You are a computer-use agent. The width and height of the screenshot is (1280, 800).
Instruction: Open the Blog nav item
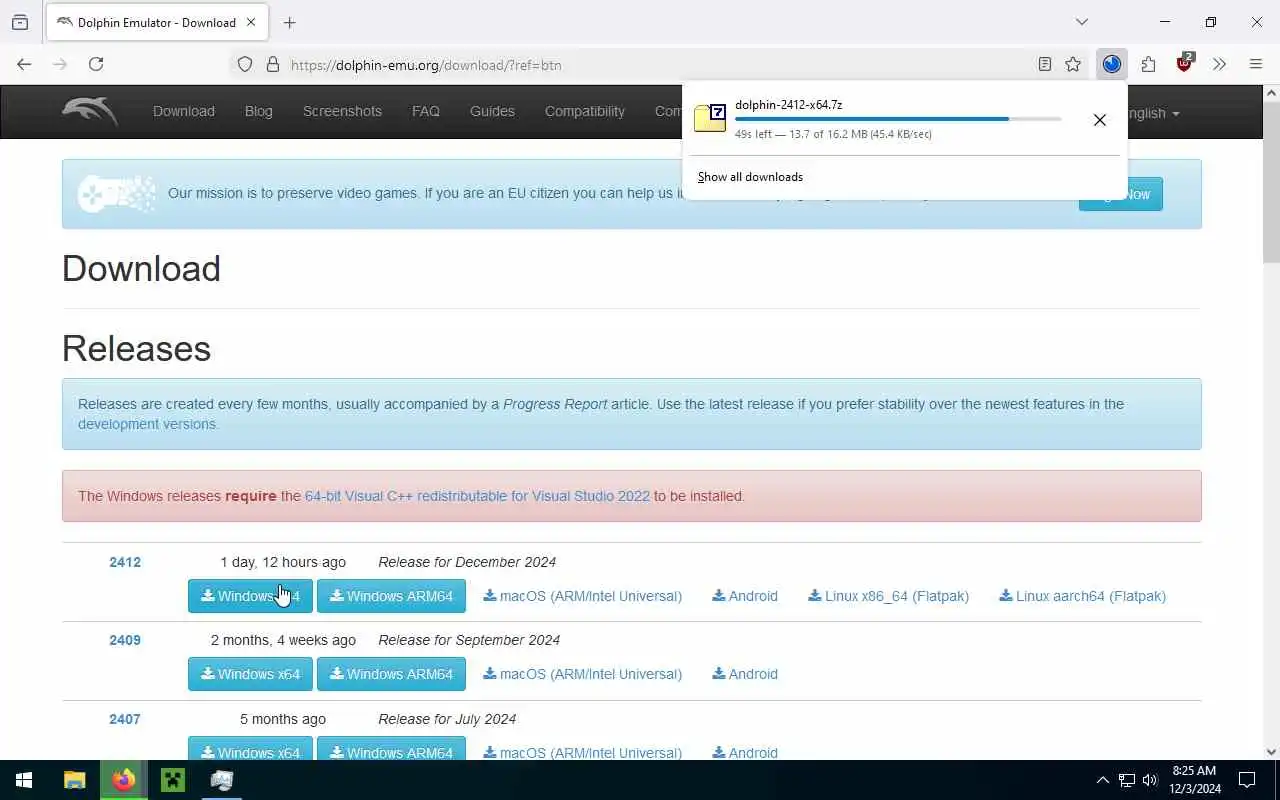(258, 111)
